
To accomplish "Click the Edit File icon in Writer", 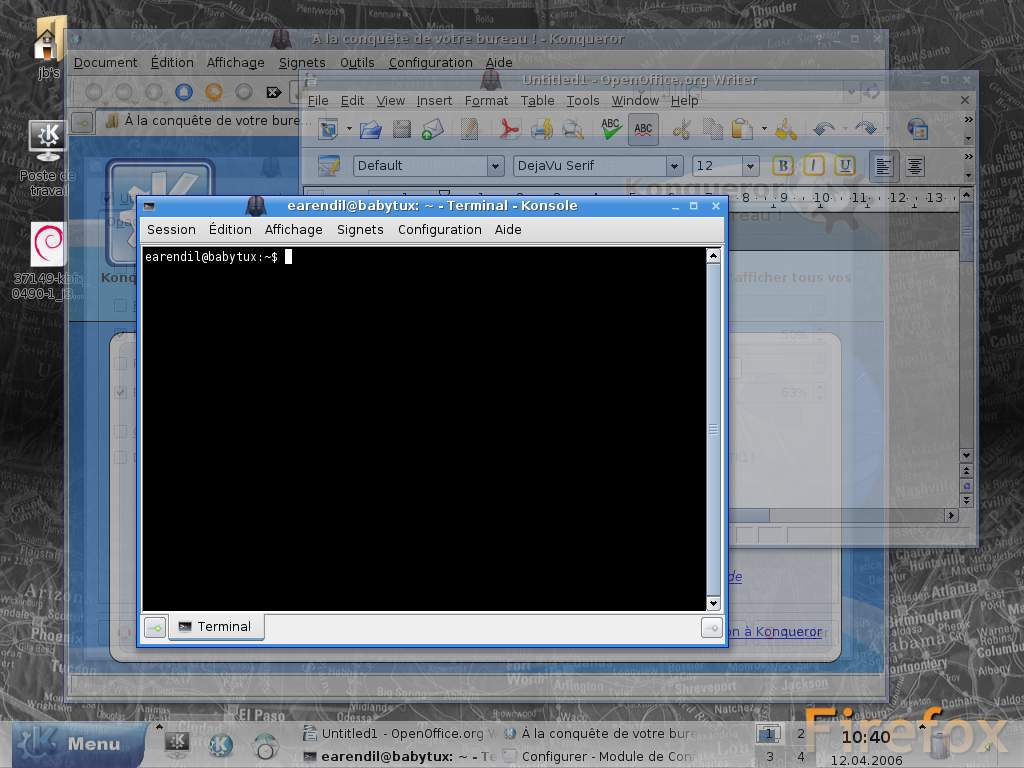I will [x=469, y=129].
